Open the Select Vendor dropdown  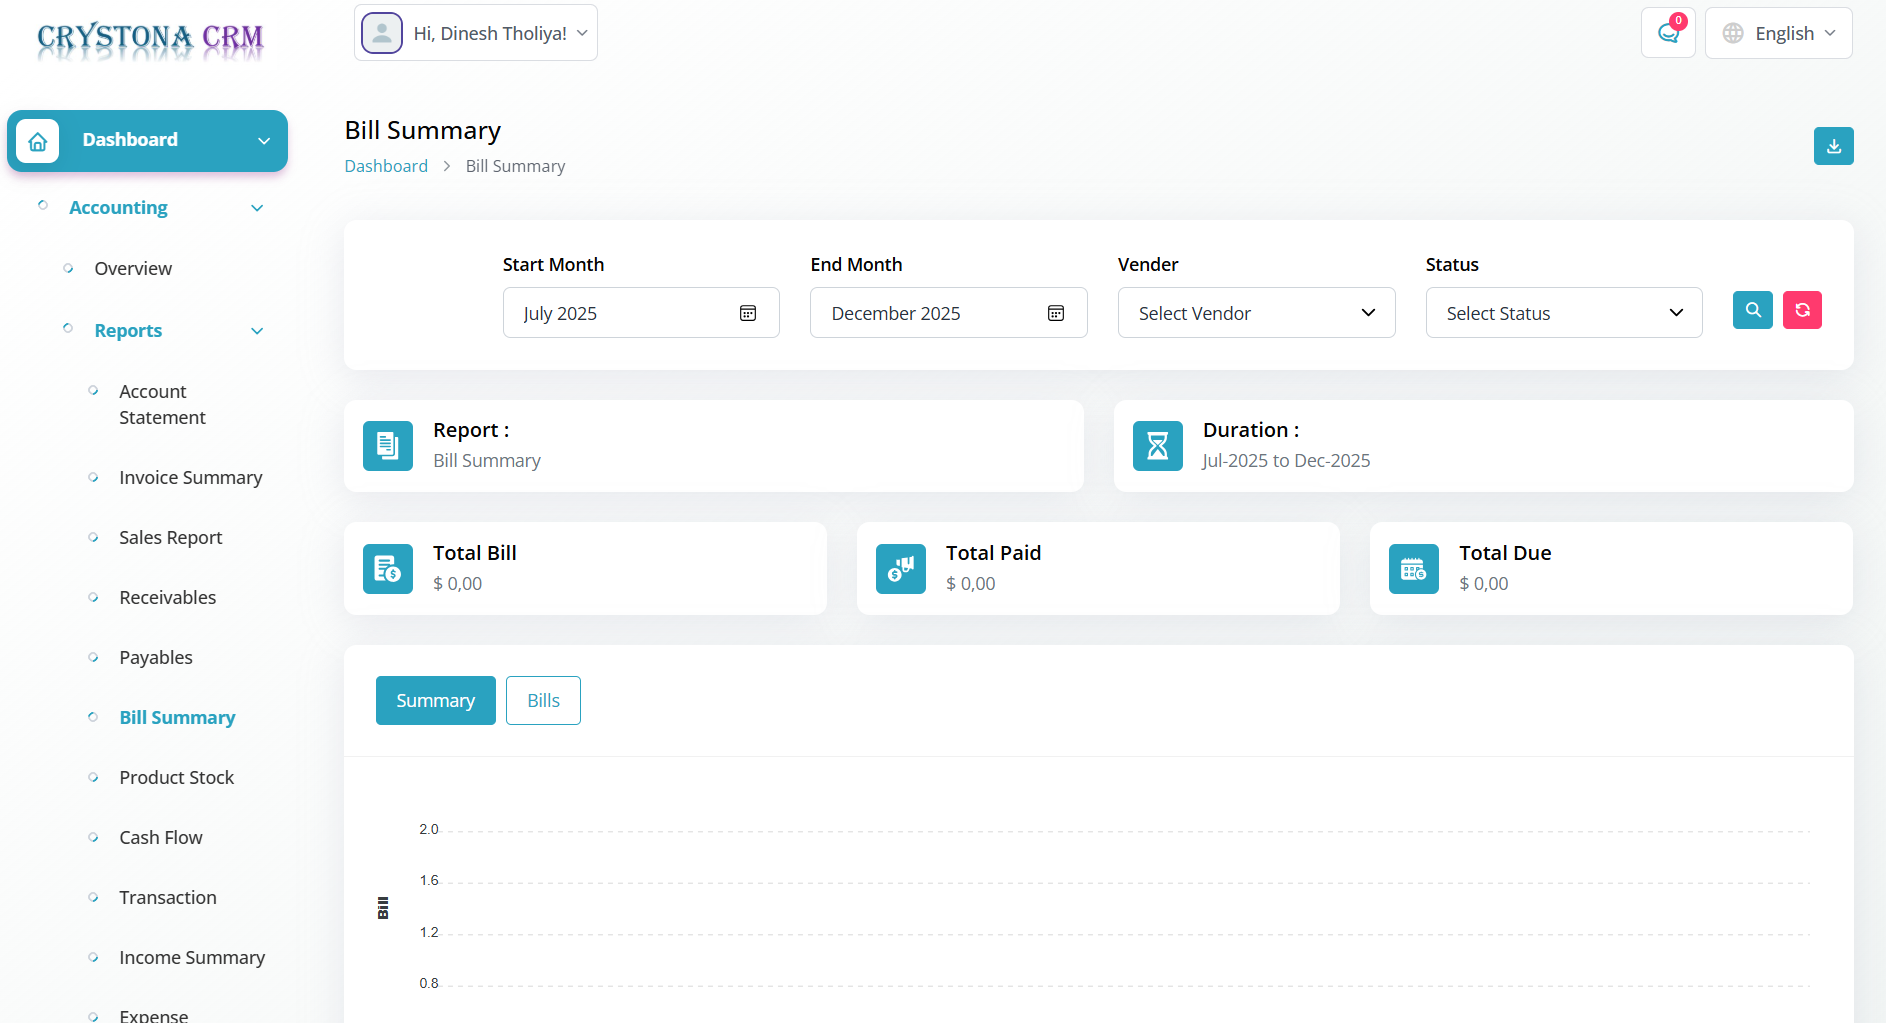pos(1256,313)
